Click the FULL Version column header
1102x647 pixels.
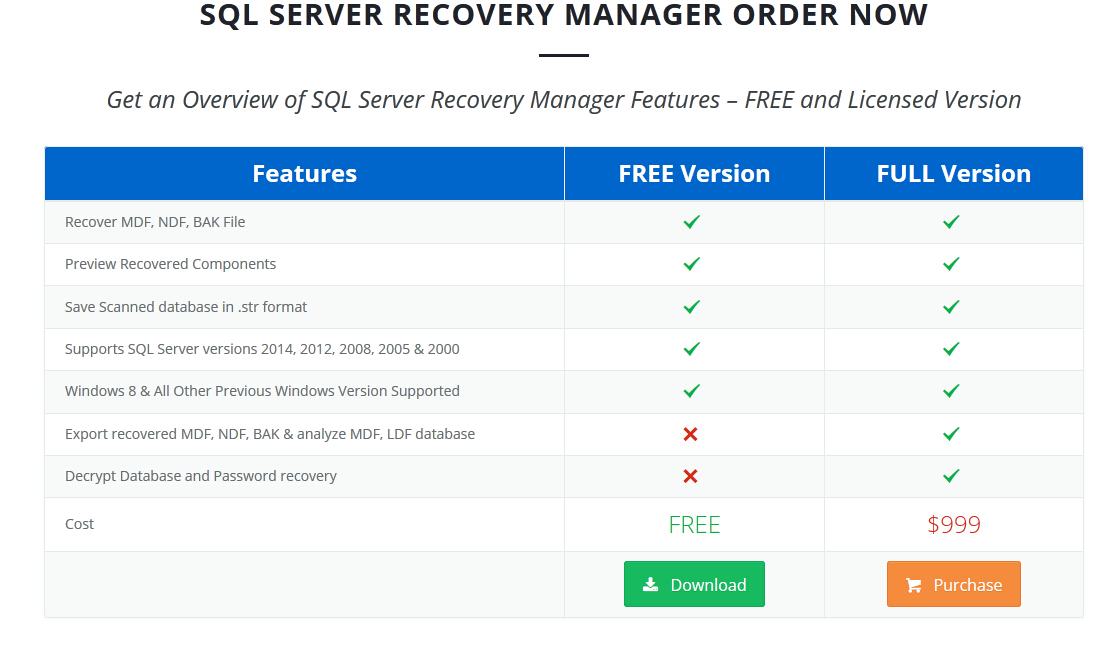(953, 174)
